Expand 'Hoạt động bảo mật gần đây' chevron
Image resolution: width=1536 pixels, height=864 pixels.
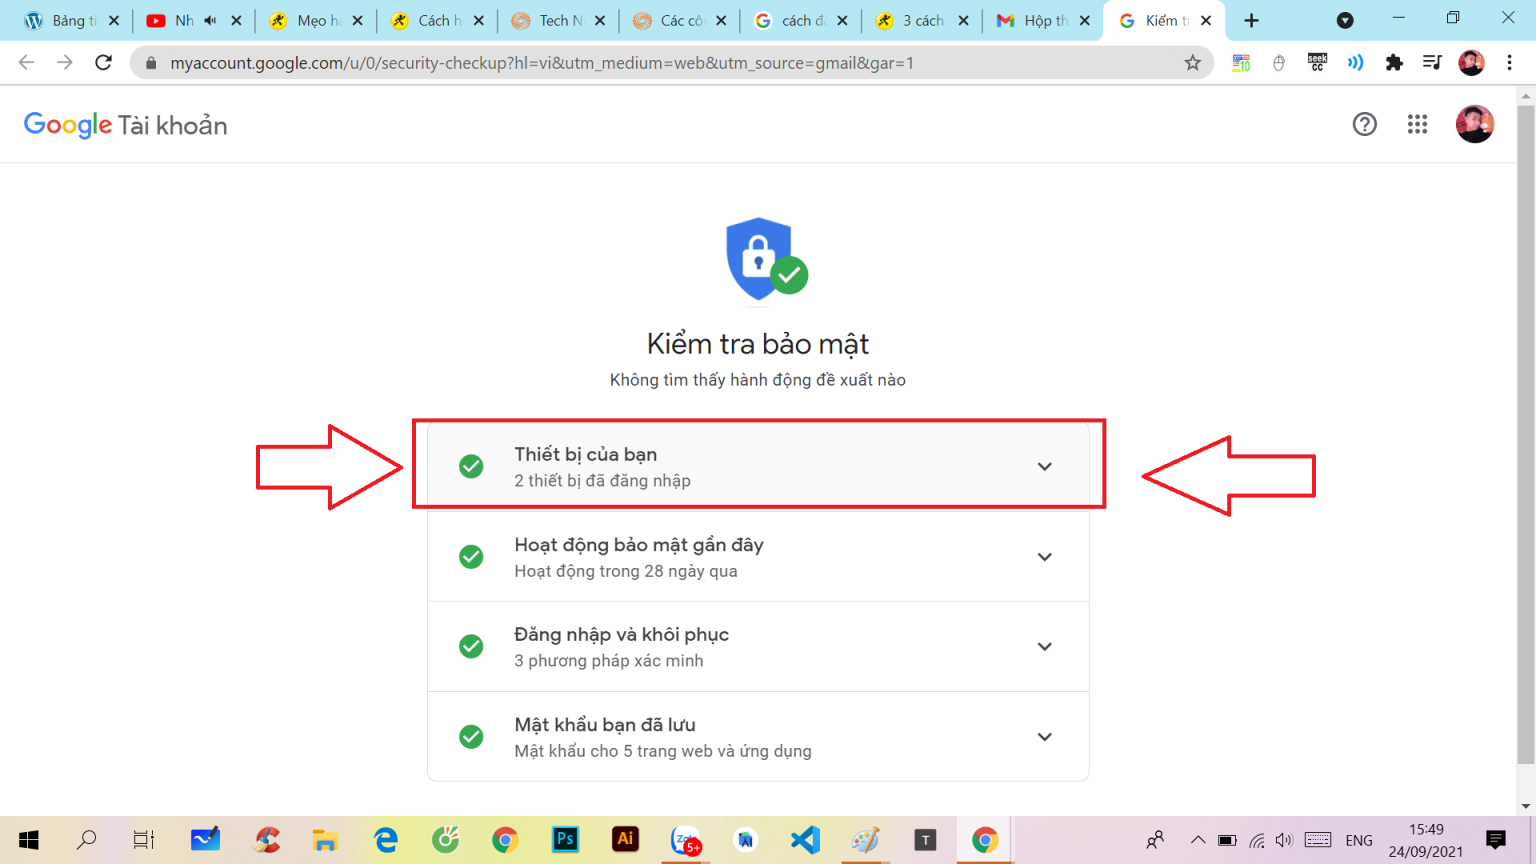pos(1044,557)
